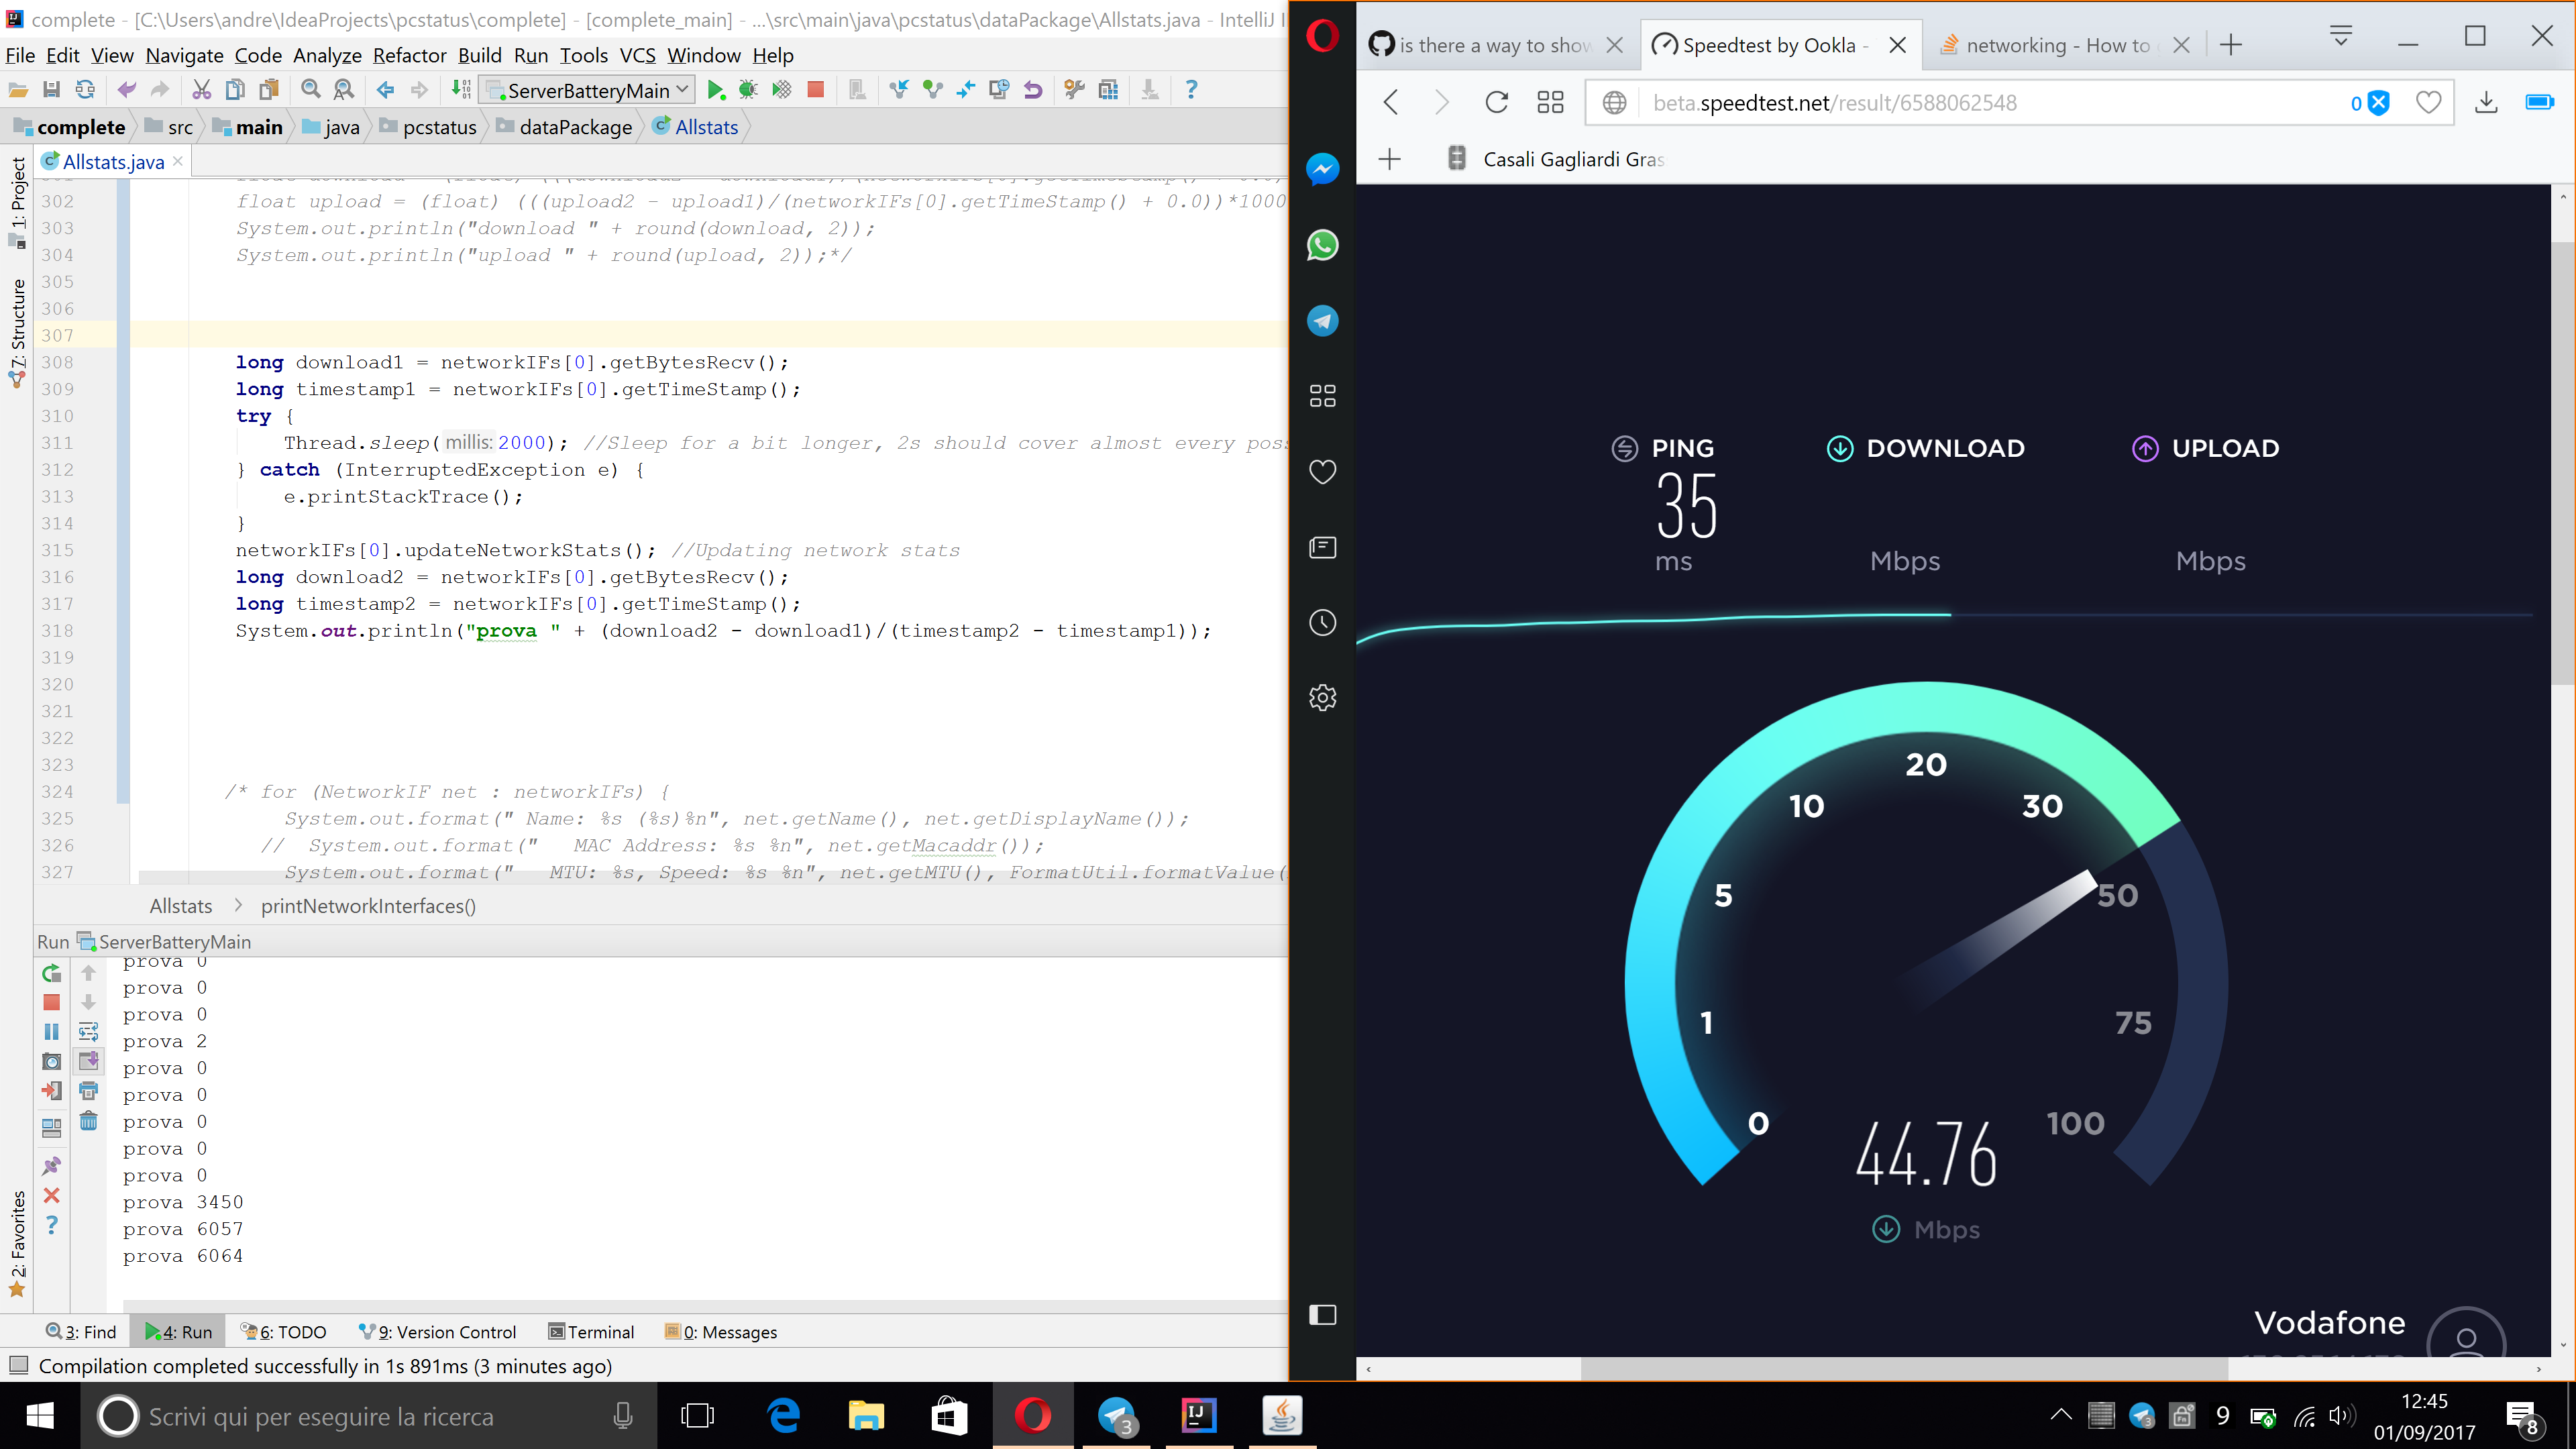This screenshot has width=2576, height=1449.
Task: Revert changes with the purple revert icon
Action: click(1033, 90)
